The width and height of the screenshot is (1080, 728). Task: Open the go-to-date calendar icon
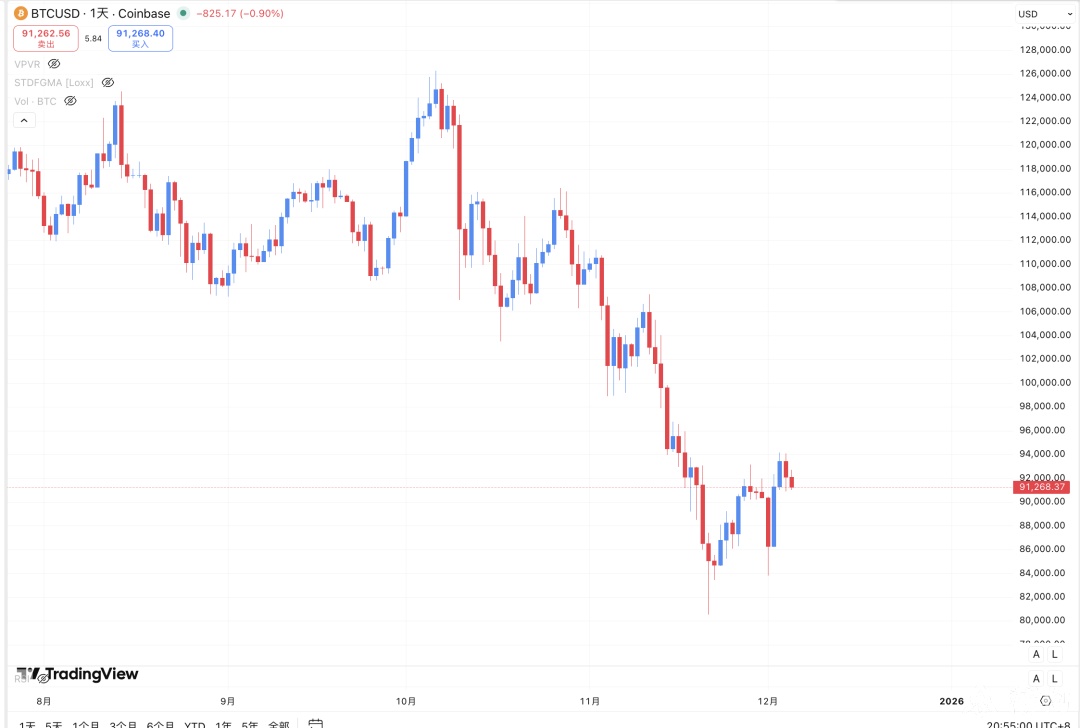click(315, 723)
